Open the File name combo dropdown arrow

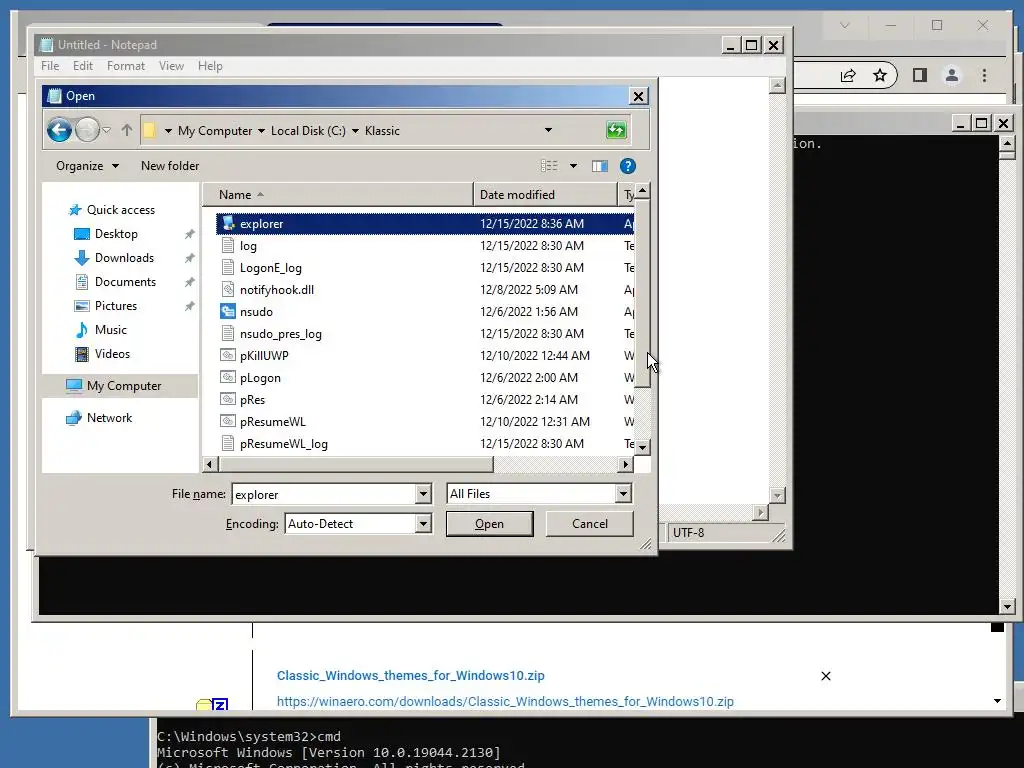coord(423,494)
